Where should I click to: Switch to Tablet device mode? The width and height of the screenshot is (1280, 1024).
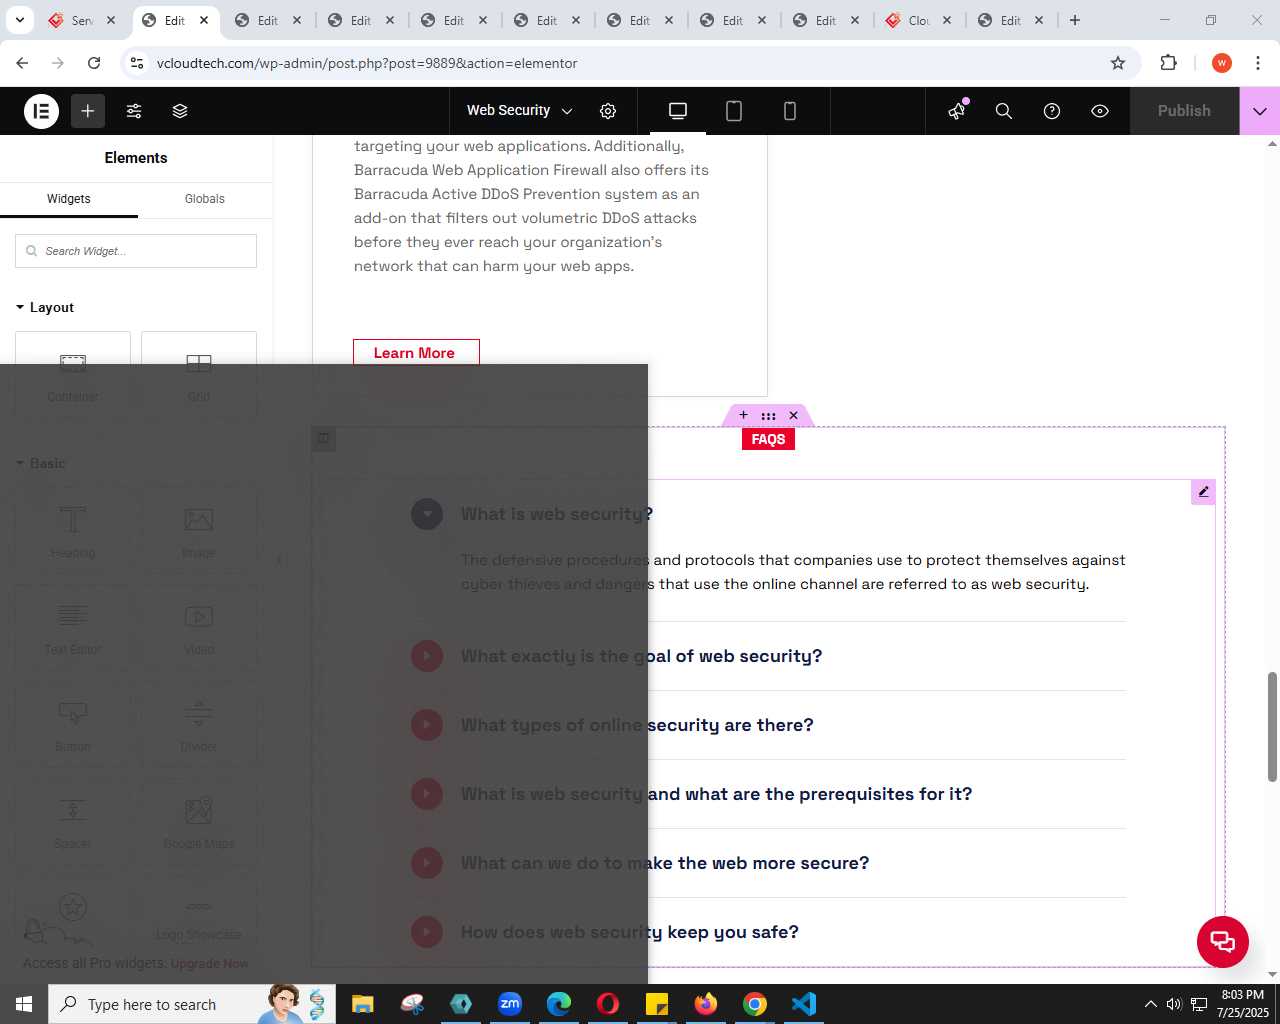[x=734, y=111]
